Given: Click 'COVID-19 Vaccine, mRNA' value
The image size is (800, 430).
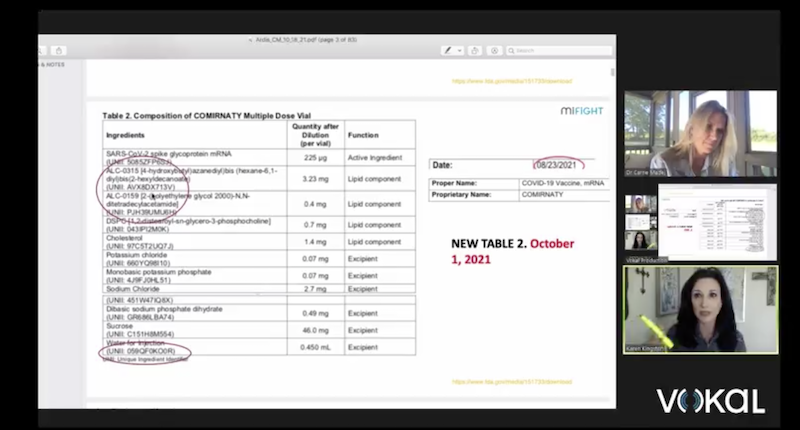Looking at the screenshot, I should click(x=563, y=183).
